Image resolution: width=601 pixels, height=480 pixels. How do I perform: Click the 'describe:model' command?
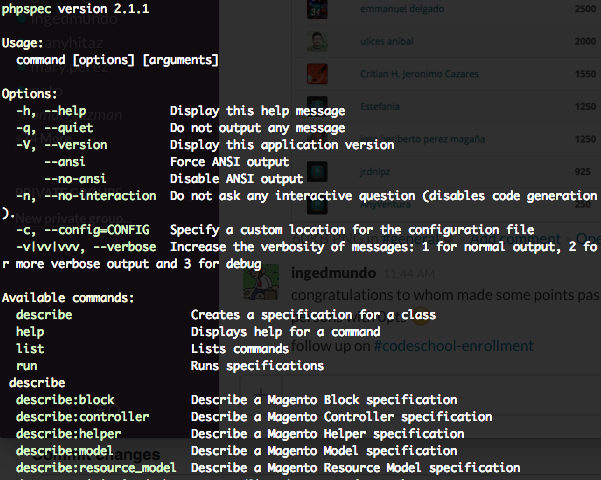65,451
